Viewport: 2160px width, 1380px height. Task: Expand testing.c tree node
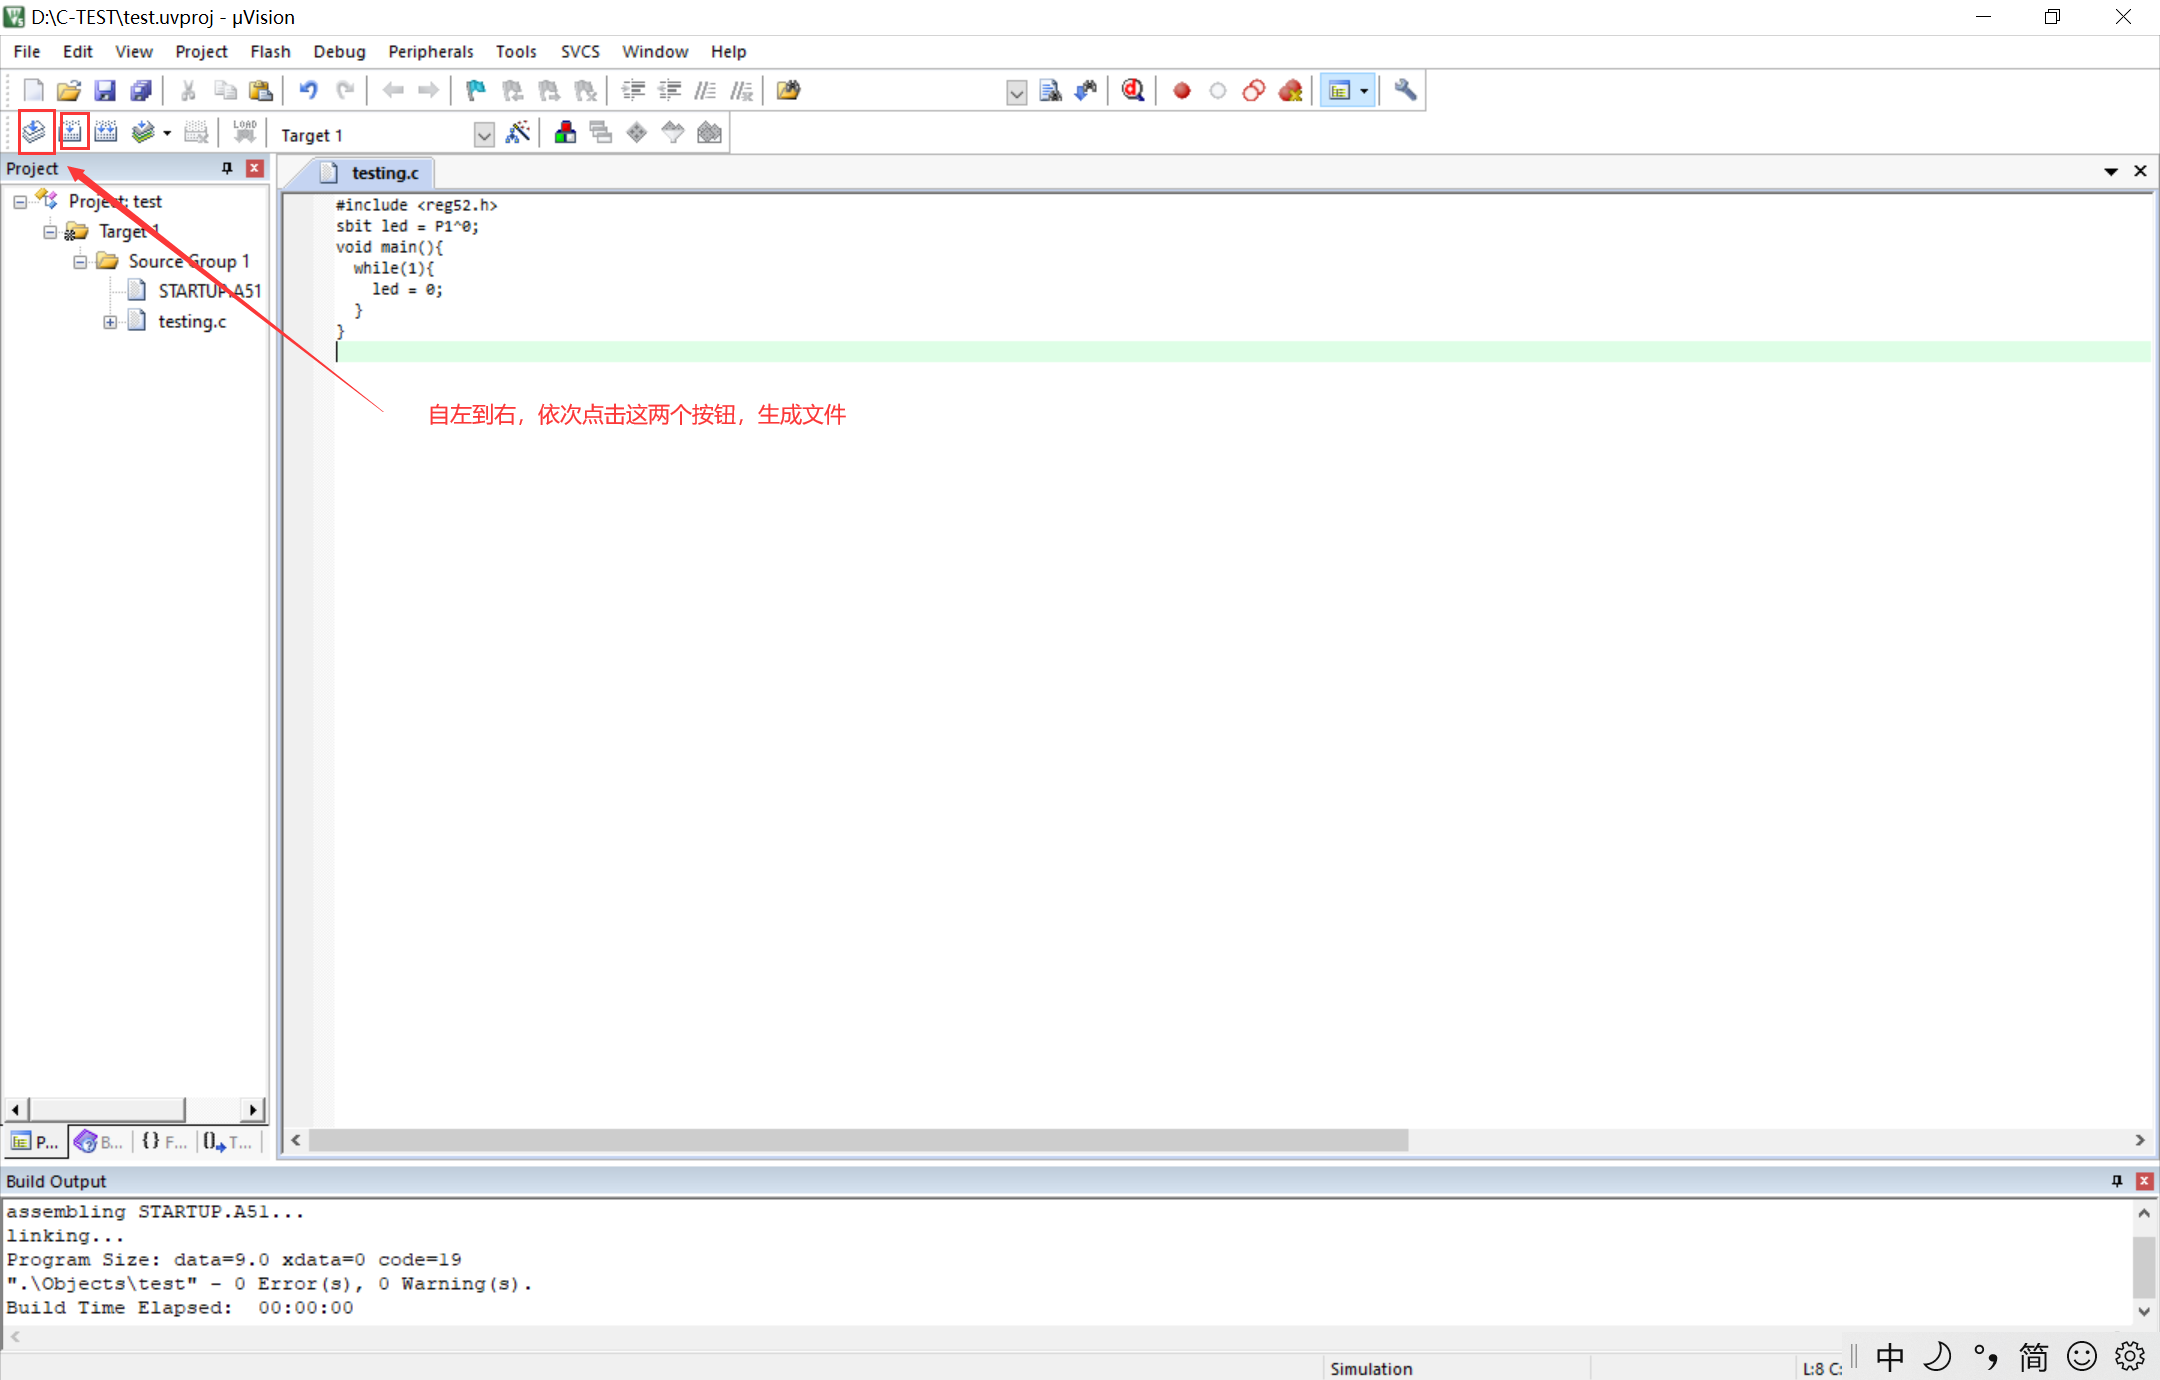[110, 322]
